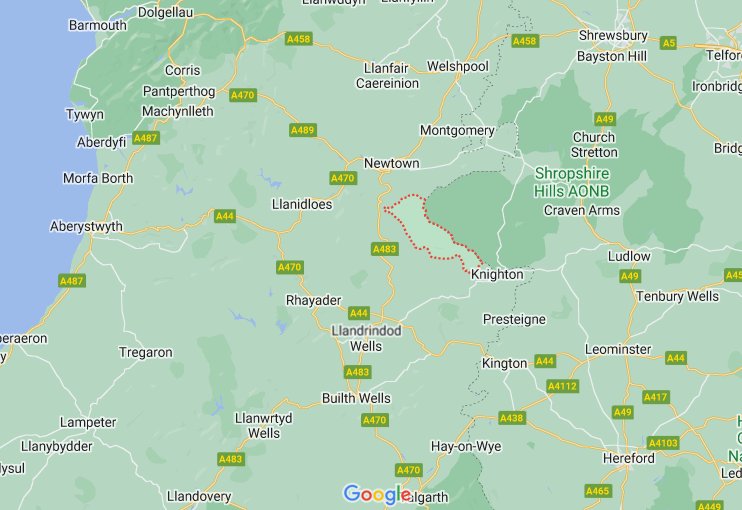Click the Google logo
Image resolution: width=742 pixels, height=510 pixels.
377,494
